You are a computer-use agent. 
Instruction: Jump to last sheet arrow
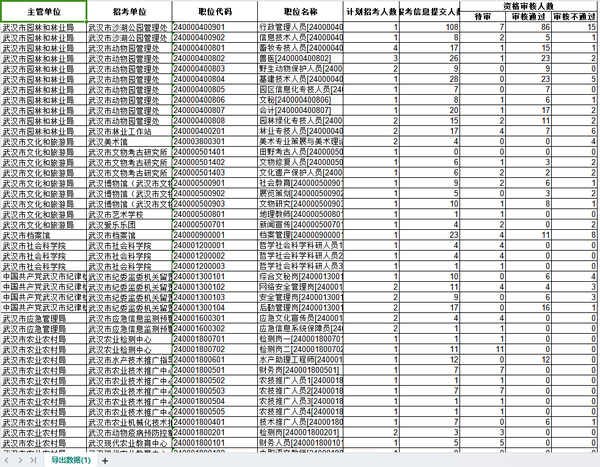coord(33,460)
